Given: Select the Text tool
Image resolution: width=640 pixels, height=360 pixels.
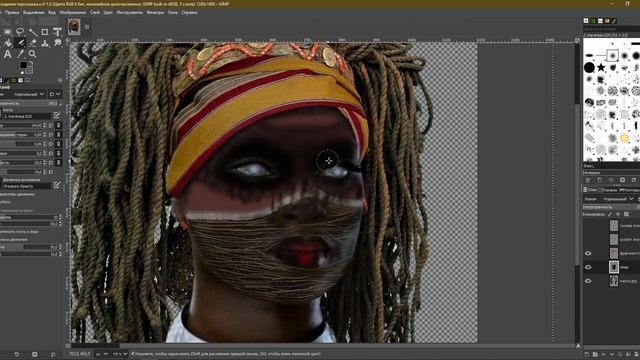Looking at the screenshot, I should (x=8, y=54).
